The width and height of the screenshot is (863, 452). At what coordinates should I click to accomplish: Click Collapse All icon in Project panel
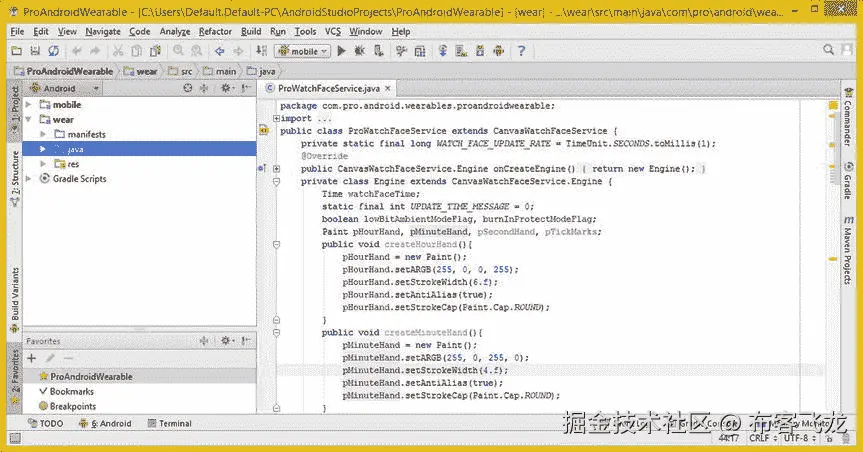click(x=204, y=88)
